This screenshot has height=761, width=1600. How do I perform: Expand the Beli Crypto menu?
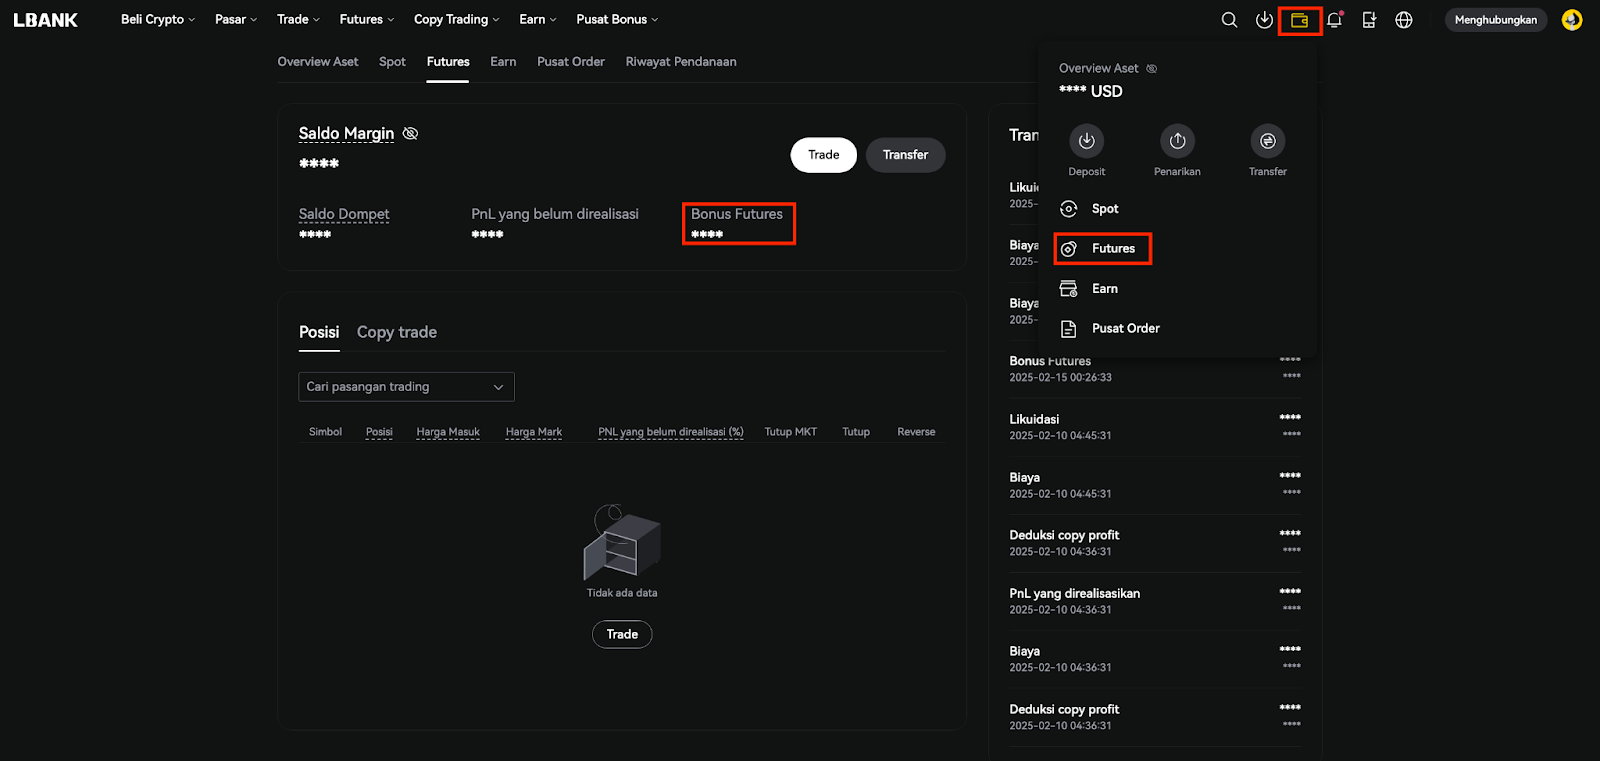tap(157, 20)
